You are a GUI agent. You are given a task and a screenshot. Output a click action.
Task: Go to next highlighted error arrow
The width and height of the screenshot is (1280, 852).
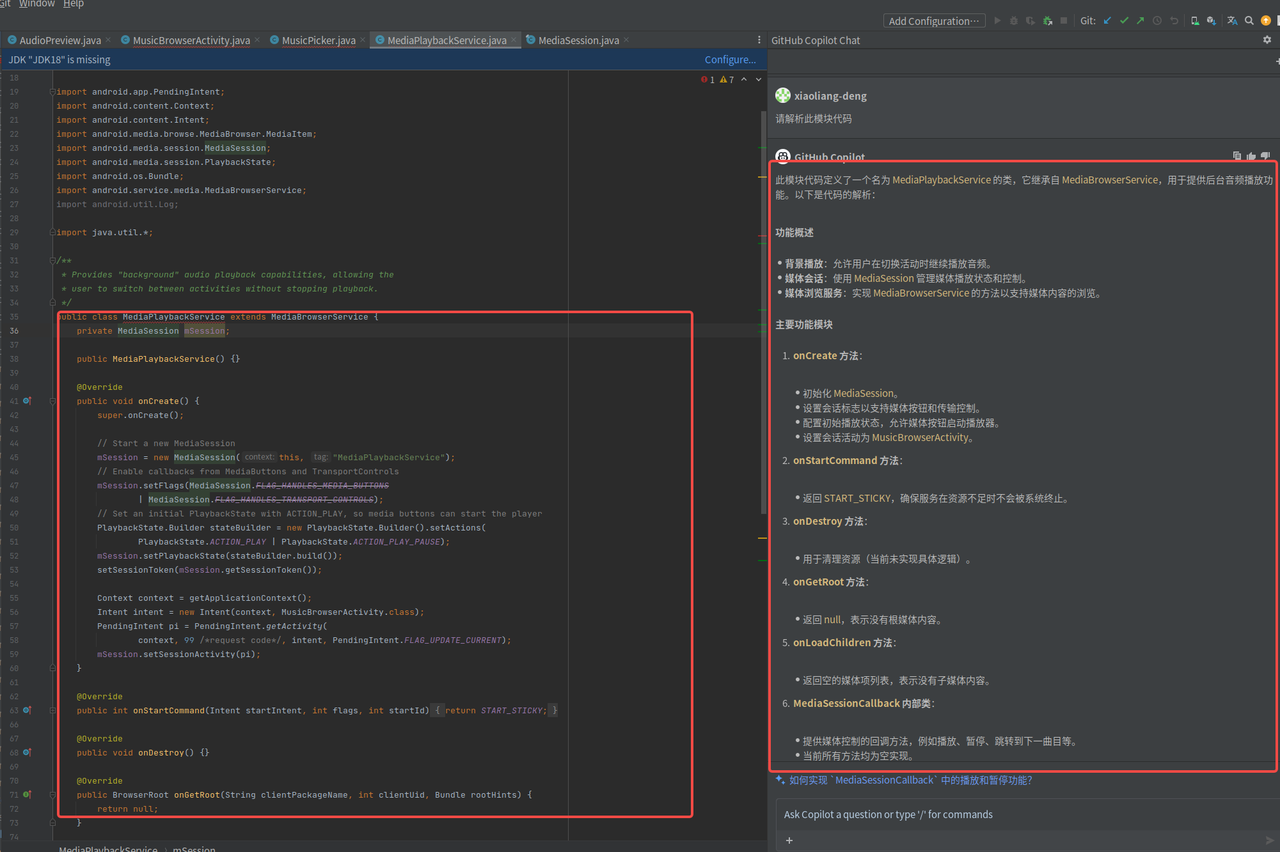[x=758, y=80]
